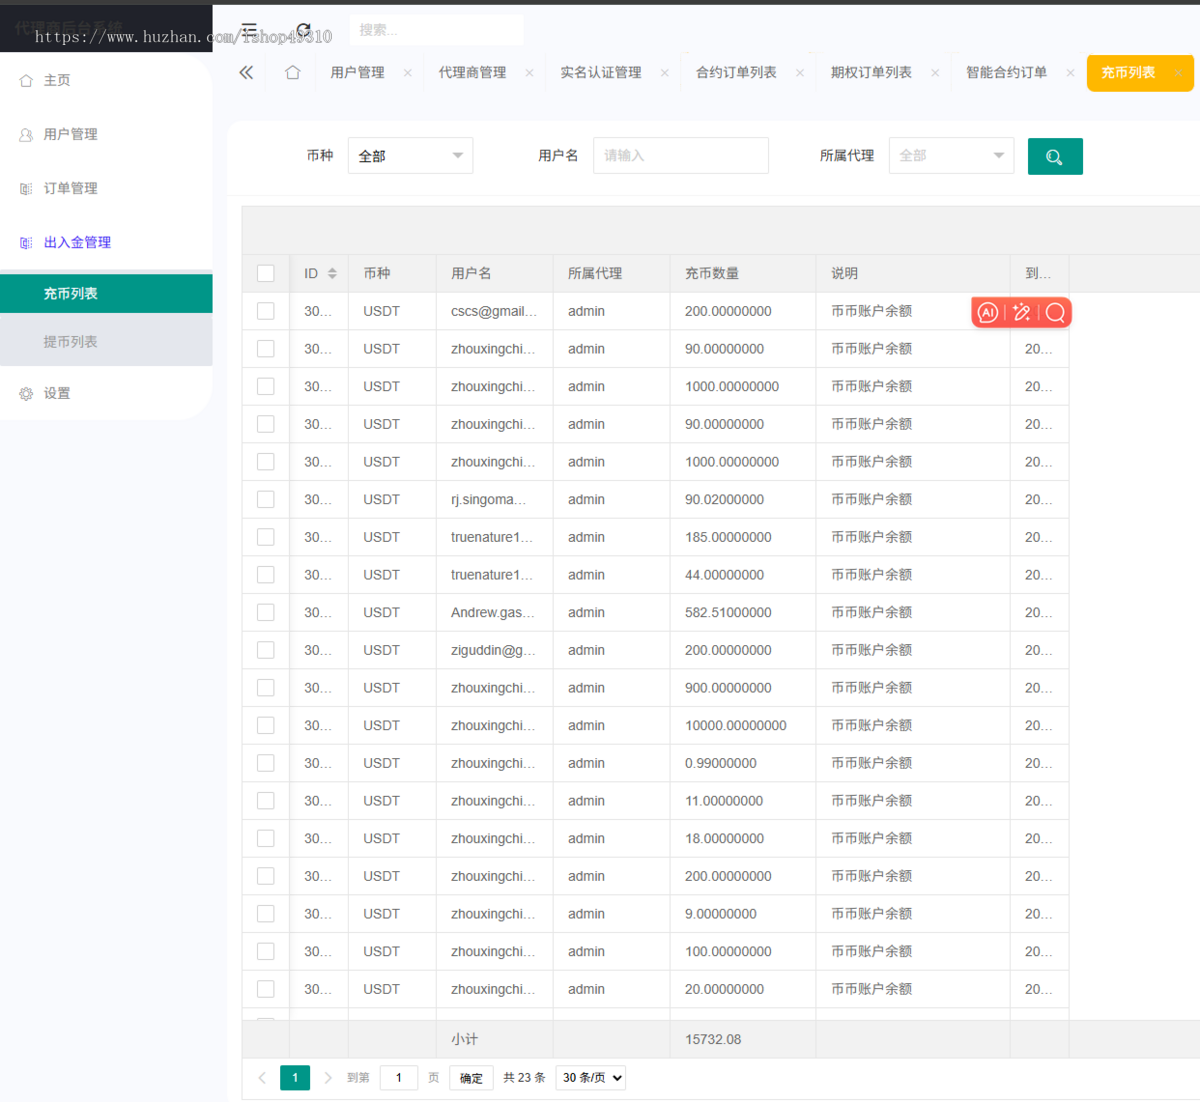Screen dimensions: 1200x1102
Task: Click the magic wand icon in the red toolbar
Action: pyautogui.click(x=1021, y=313)
